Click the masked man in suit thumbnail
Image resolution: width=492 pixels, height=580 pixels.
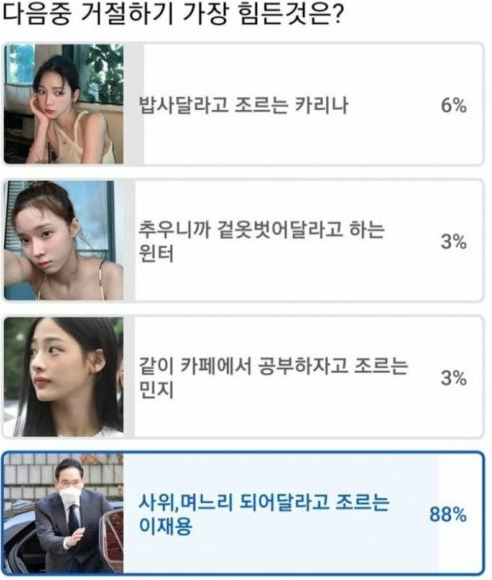[64, 513]
